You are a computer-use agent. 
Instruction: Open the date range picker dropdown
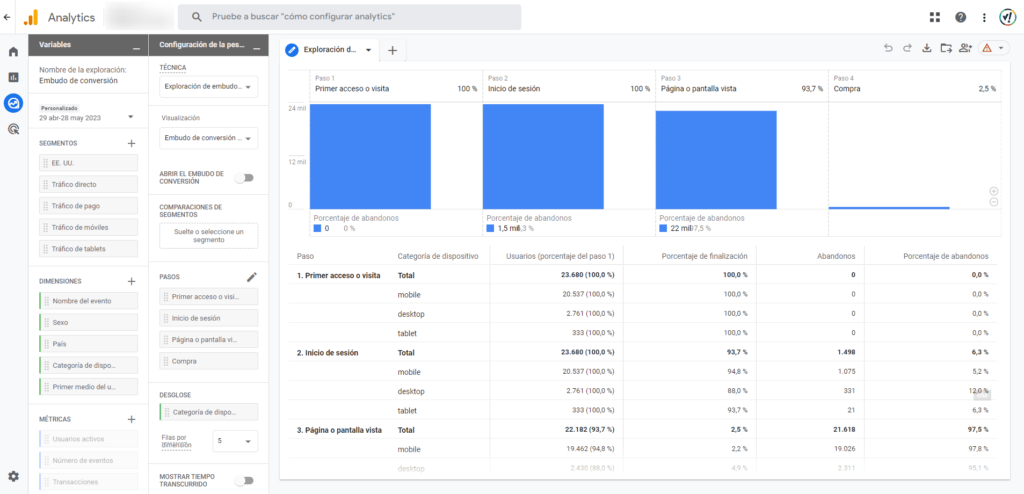[x=86, y=113]
